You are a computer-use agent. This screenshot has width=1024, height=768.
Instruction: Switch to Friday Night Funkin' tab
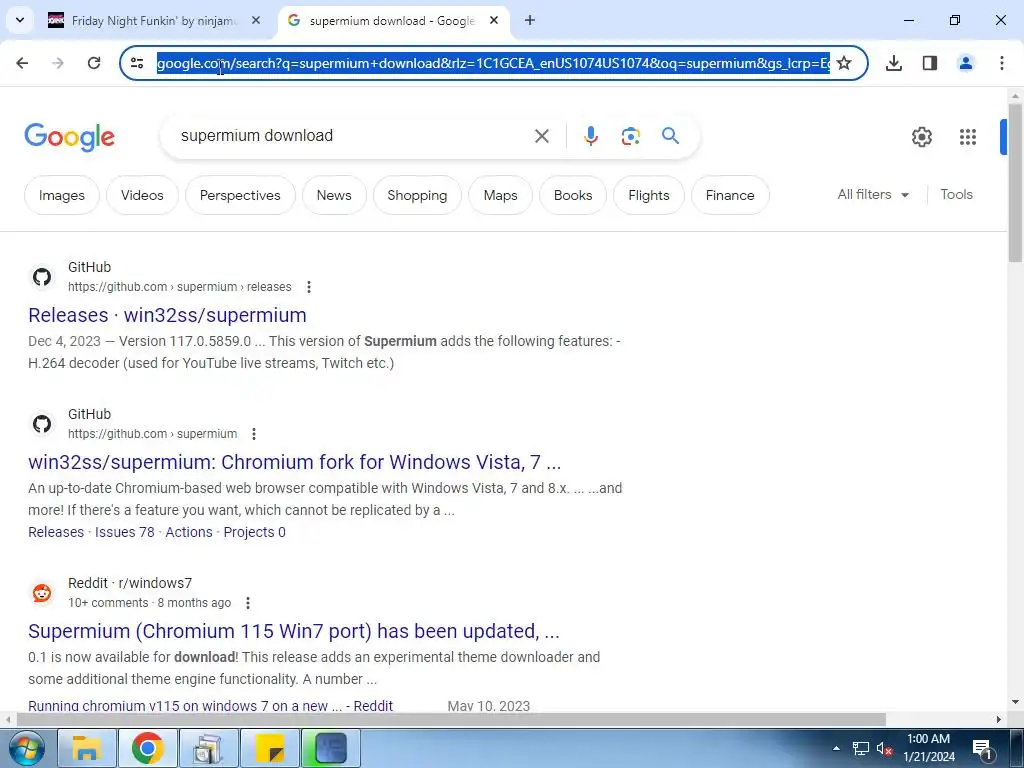153,21
